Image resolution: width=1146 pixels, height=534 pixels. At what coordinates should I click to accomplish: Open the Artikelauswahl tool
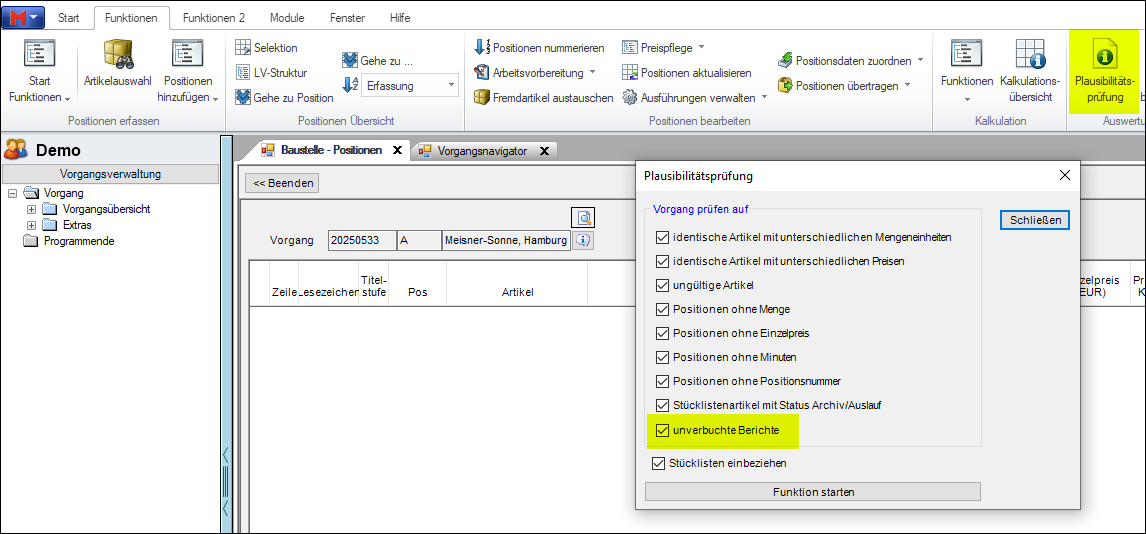pos(118,70)
